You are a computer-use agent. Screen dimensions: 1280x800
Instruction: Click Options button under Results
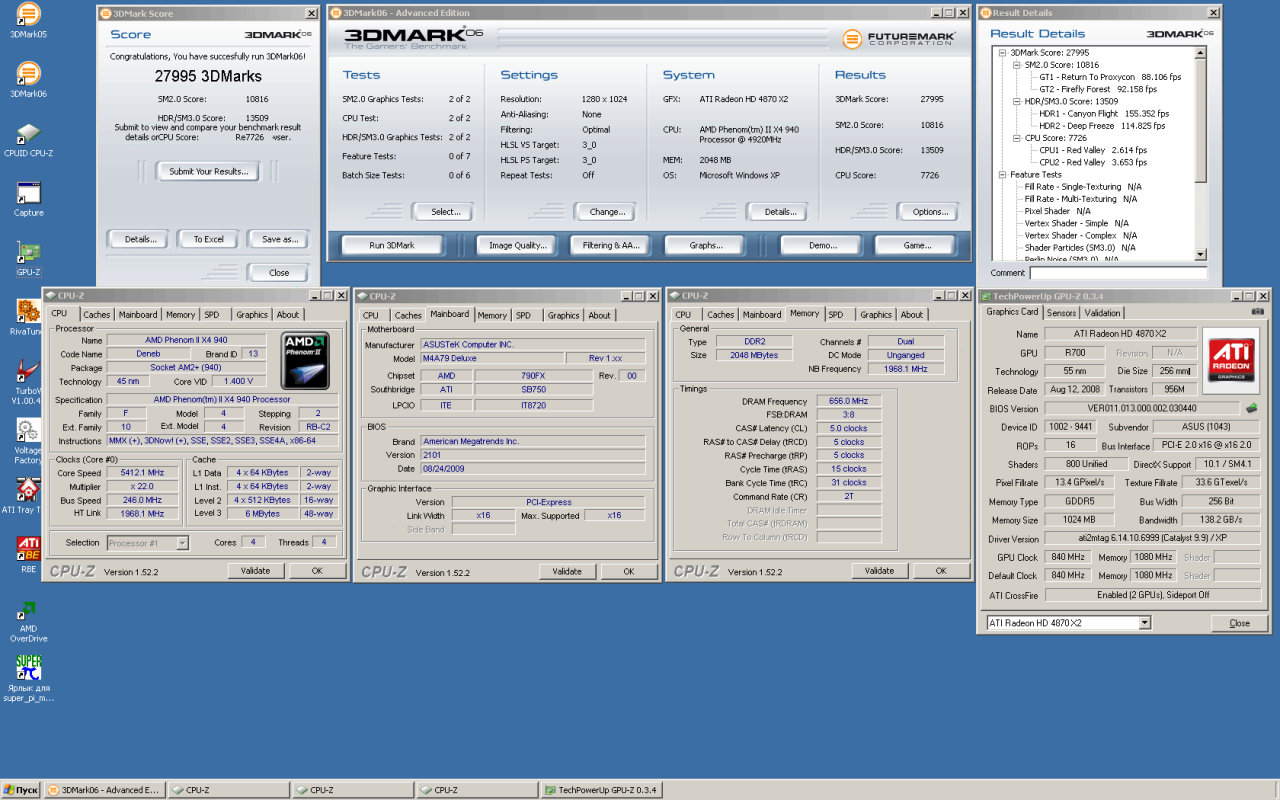930,212
